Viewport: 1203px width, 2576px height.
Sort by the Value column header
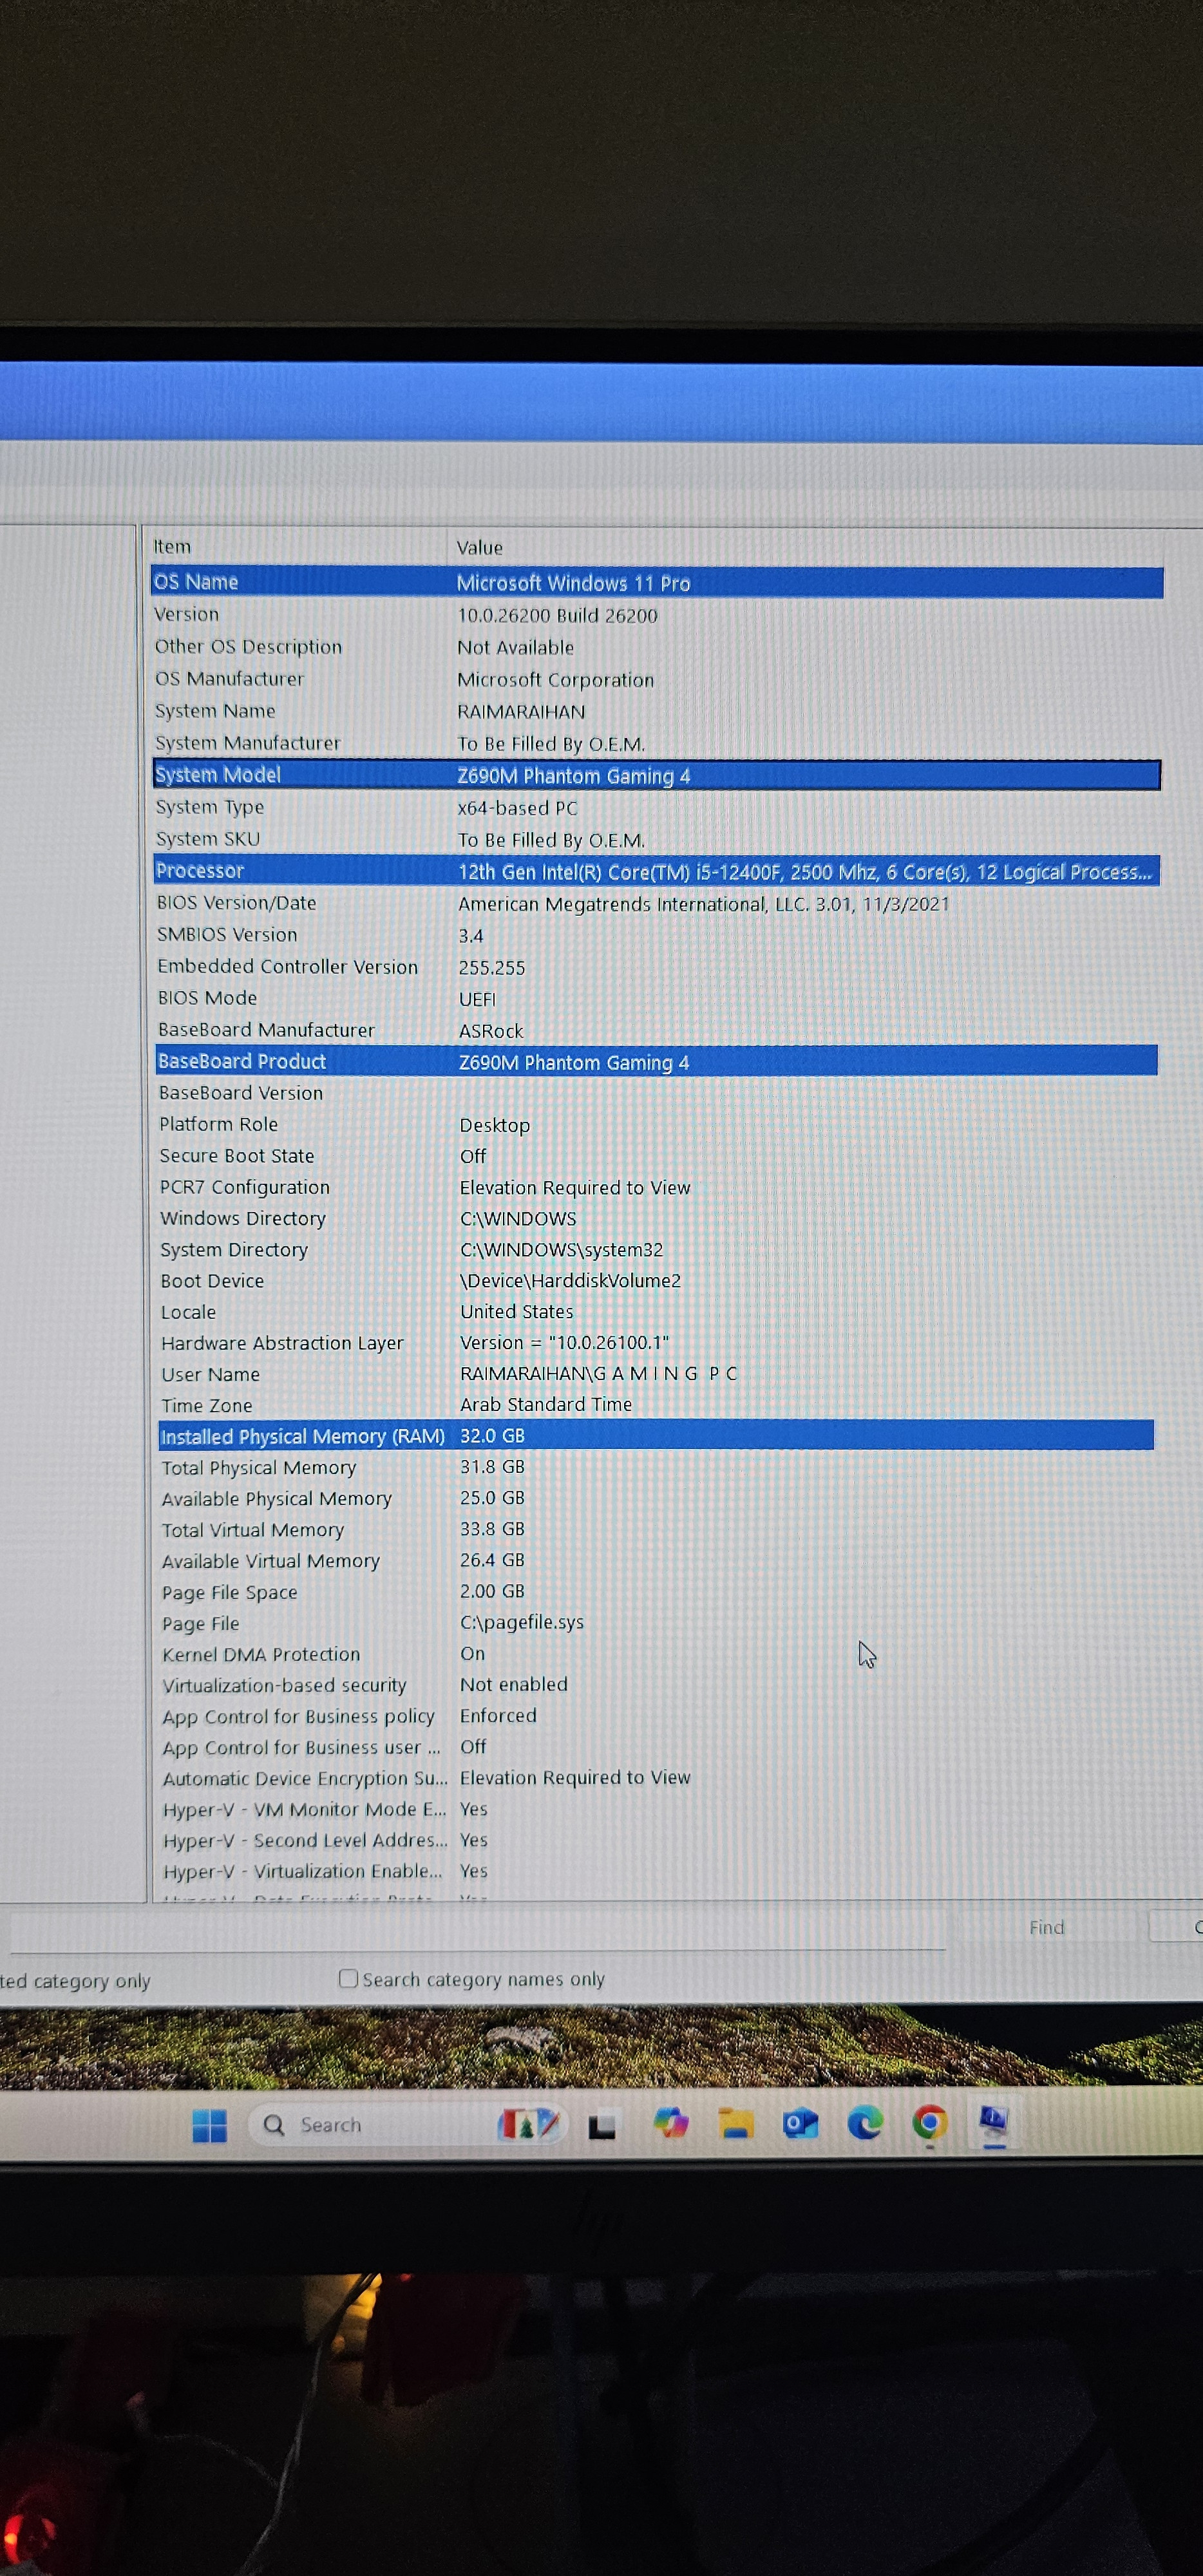[x=805, y=548]
